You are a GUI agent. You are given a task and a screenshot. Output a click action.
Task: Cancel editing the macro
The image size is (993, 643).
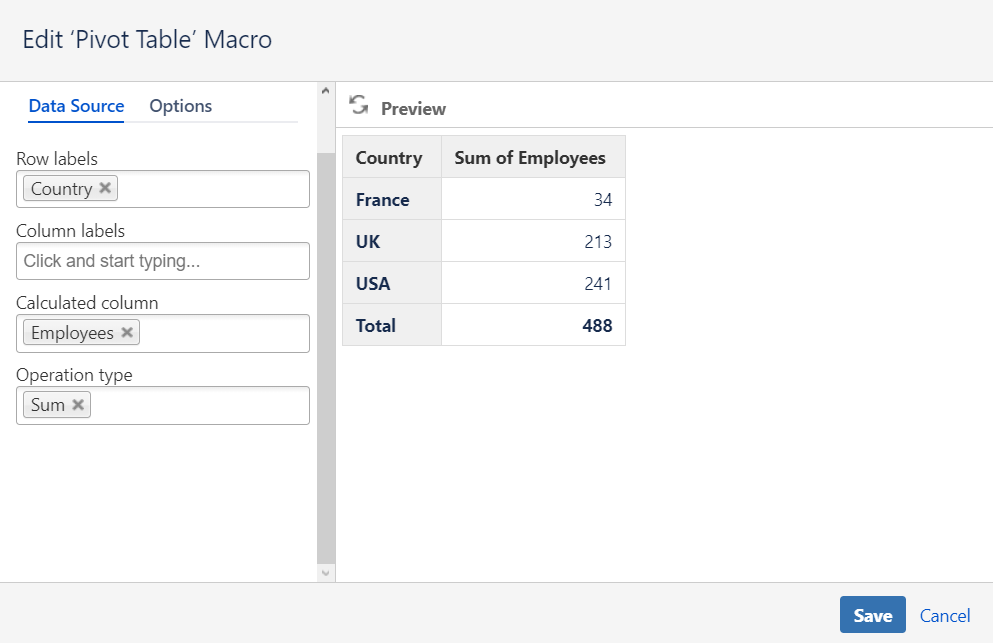click(945, 615)
